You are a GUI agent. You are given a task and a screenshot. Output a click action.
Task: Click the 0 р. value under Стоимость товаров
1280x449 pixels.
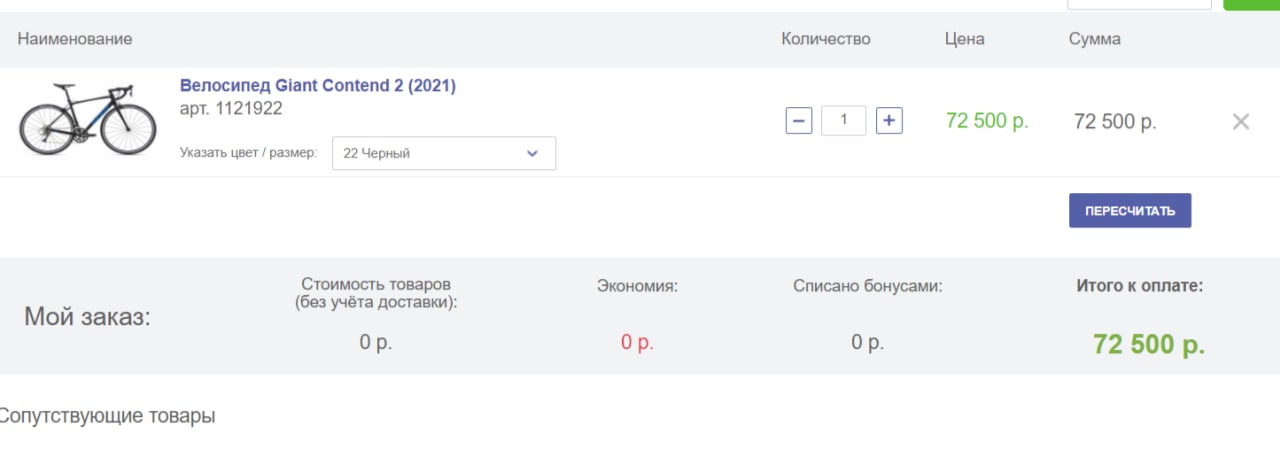(x=376, y=343)
